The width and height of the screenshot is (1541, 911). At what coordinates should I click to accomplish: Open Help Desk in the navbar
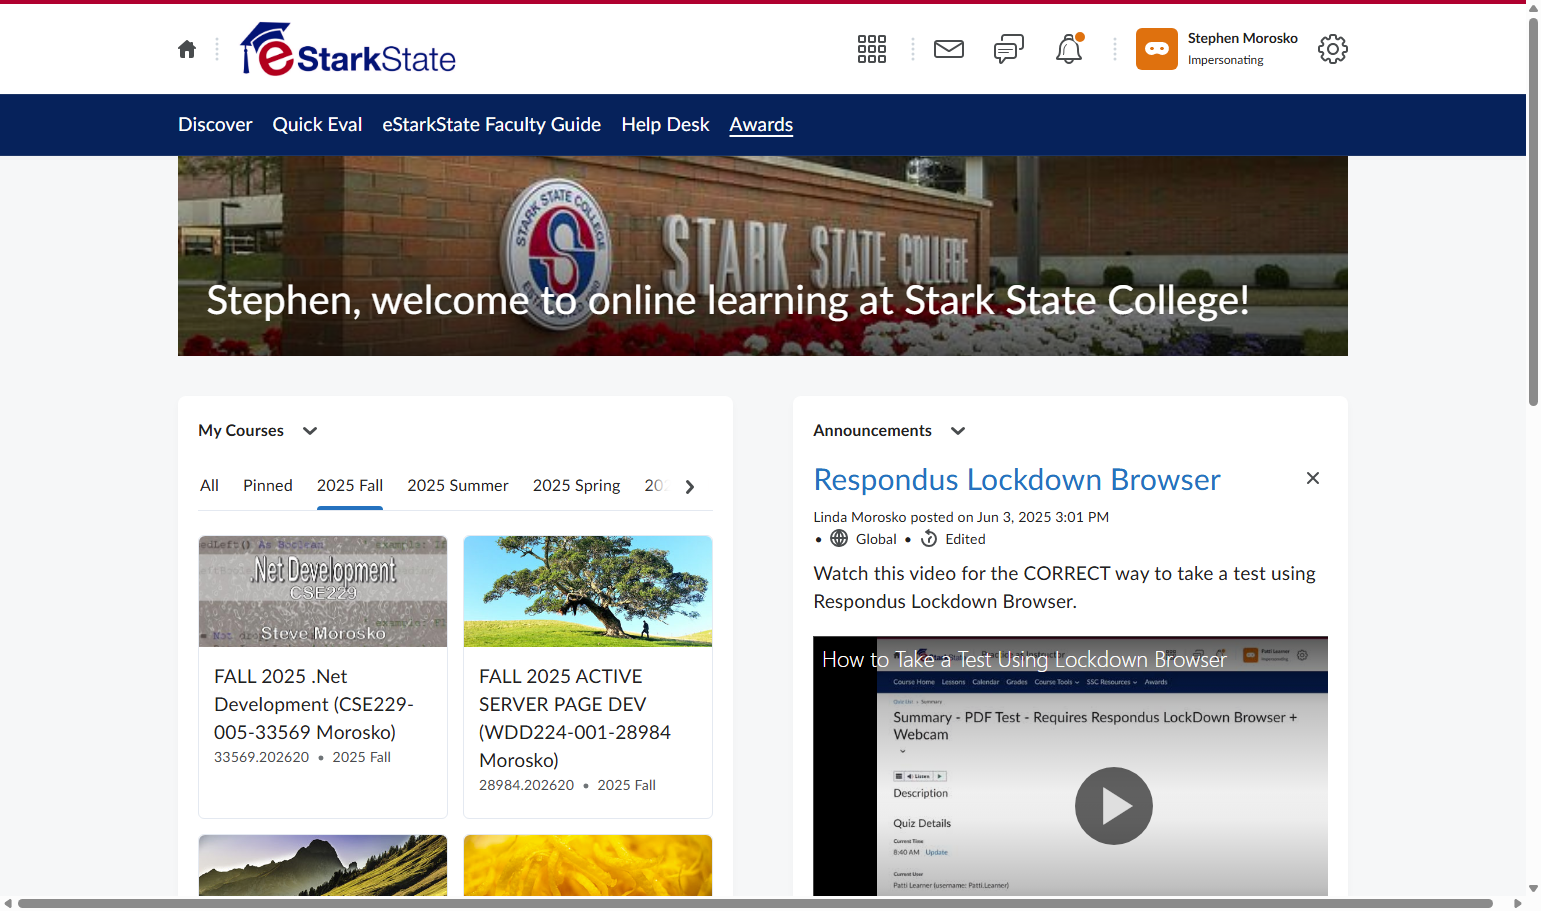(665, 125)
